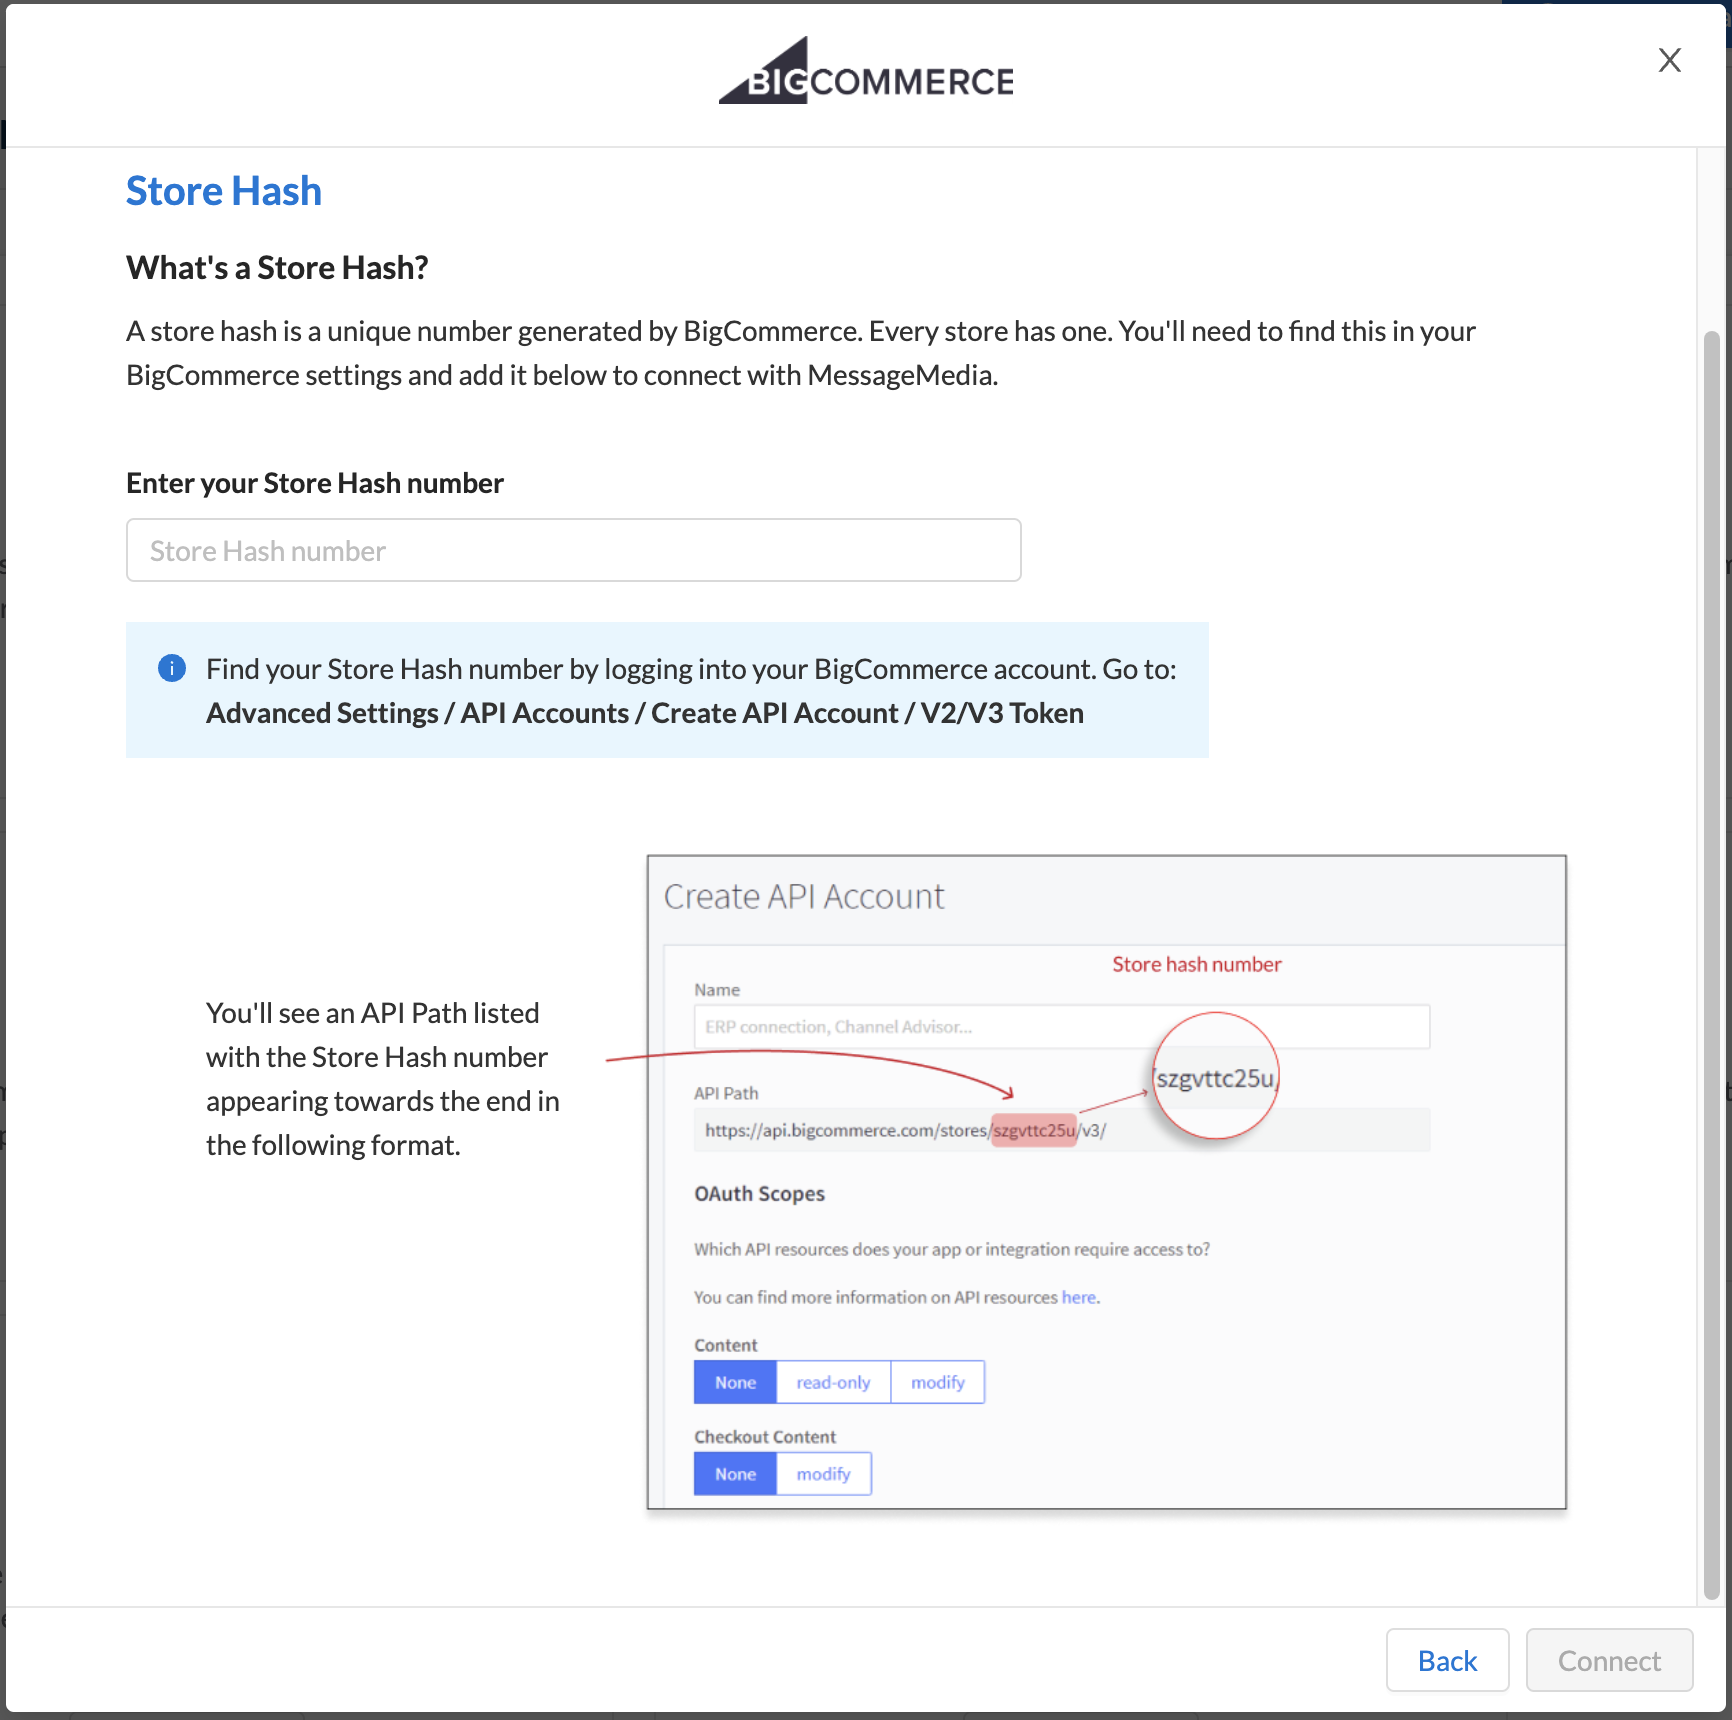1732x1720 pixels.
Task: Click the blue info icon in the hint box
Action: coord(172,668)
